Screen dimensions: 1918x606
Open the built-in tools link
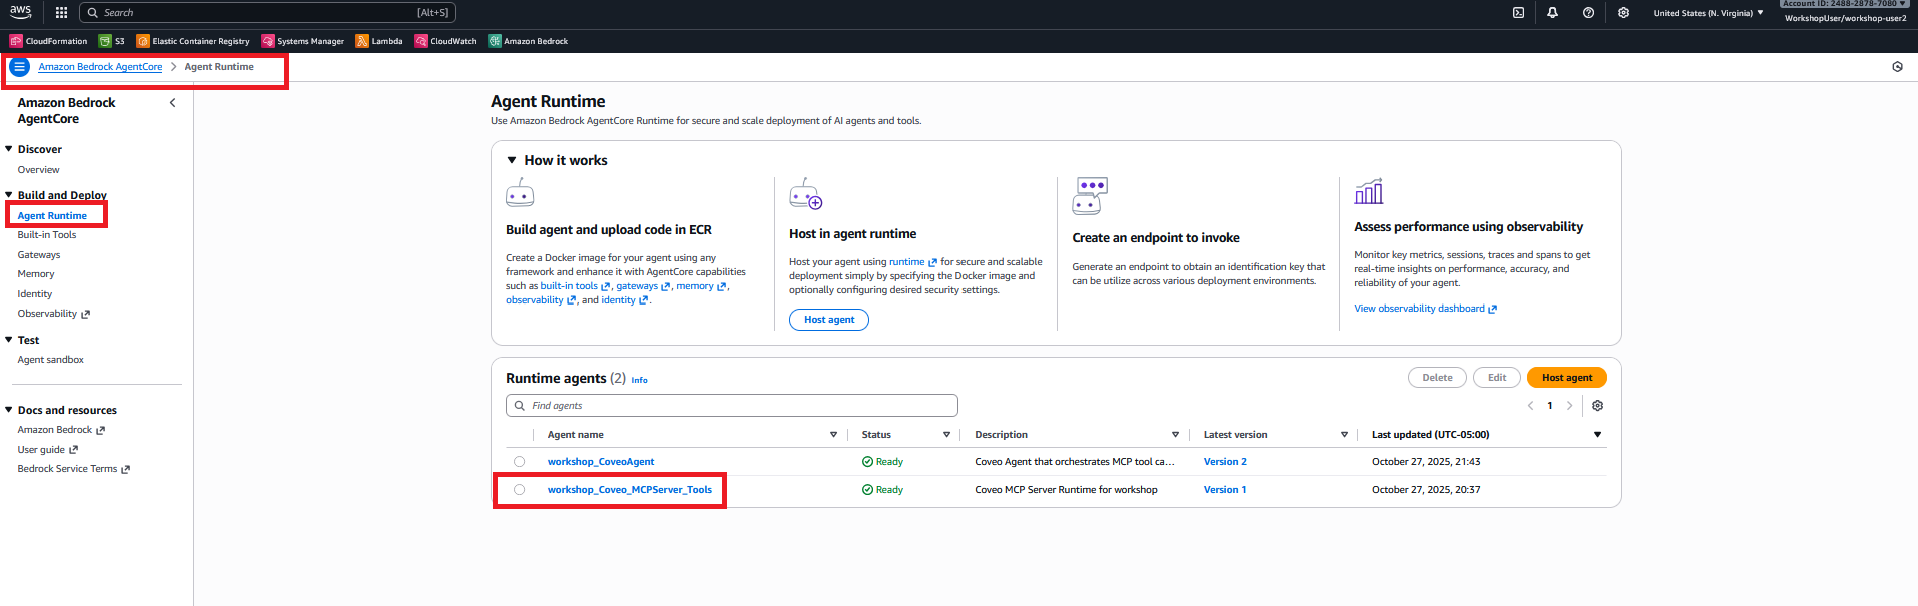coord(575,286)
